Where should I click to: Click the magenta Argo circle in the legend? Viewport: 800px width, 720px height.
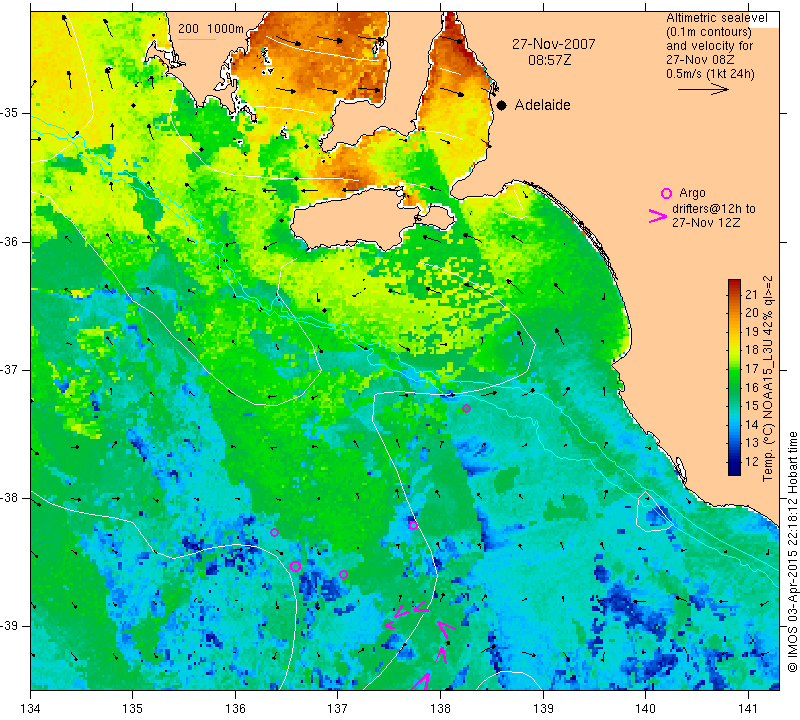[x=666, y=193]
